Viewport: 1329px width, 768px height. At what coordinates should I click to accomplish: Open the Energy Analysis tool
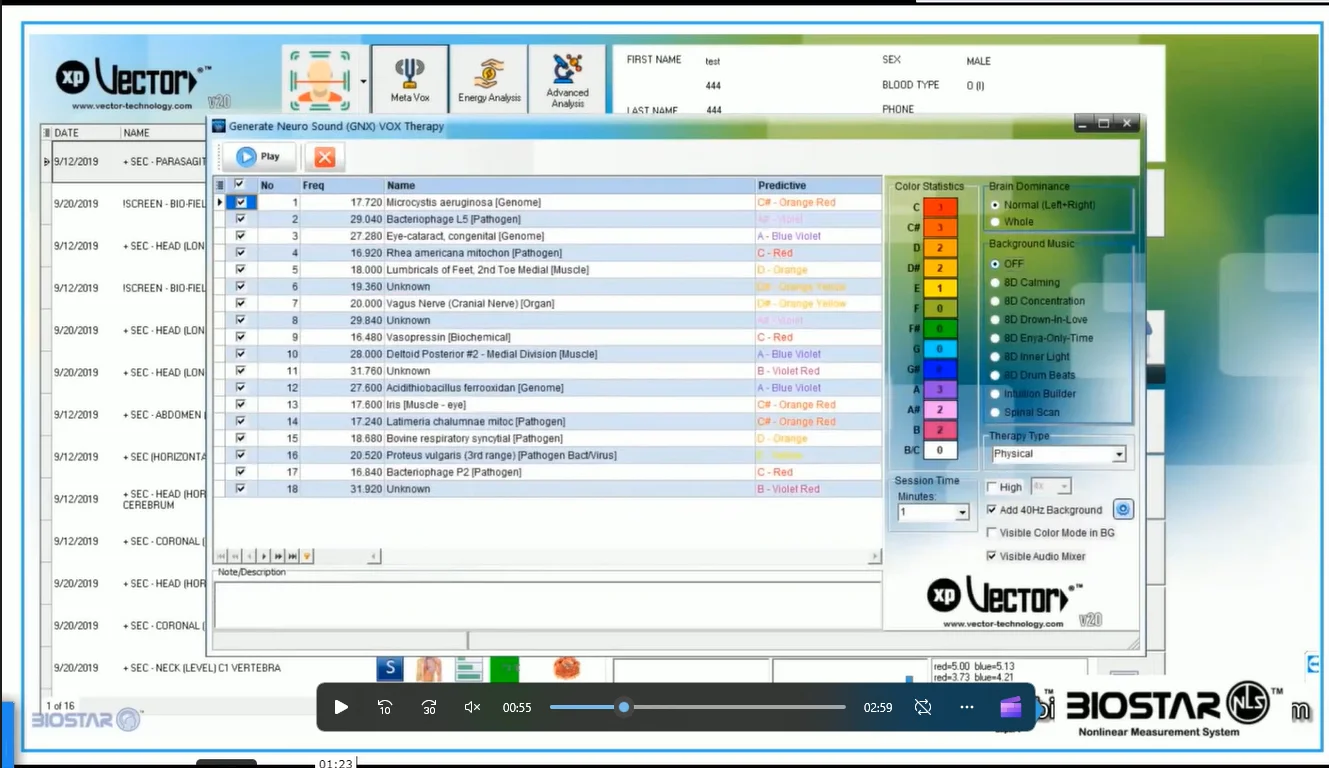click(x=489, y=79)
